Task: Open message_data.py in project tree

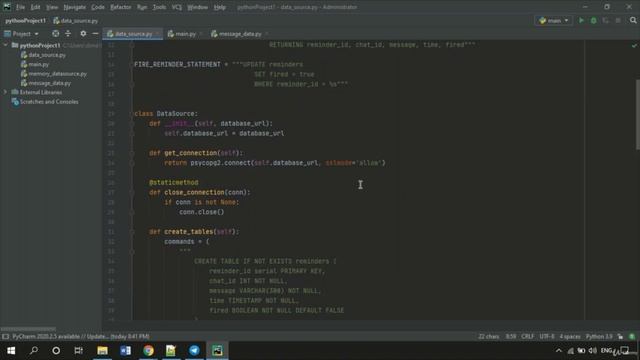Action: (46, 83)
